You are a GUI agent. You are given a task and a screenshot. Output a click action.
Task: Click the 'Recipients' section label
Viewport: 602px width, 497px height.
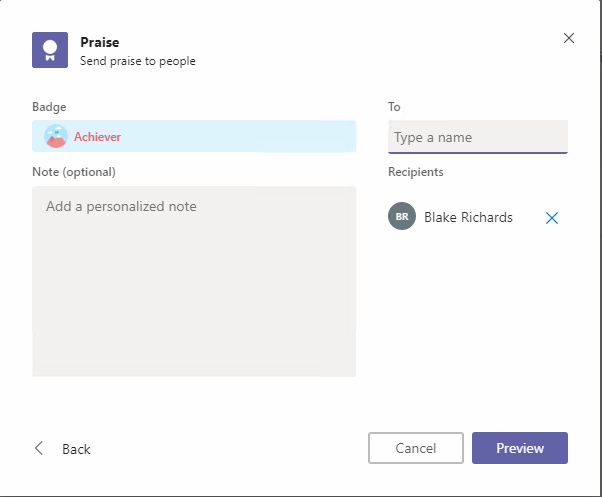tap(416, 172)
